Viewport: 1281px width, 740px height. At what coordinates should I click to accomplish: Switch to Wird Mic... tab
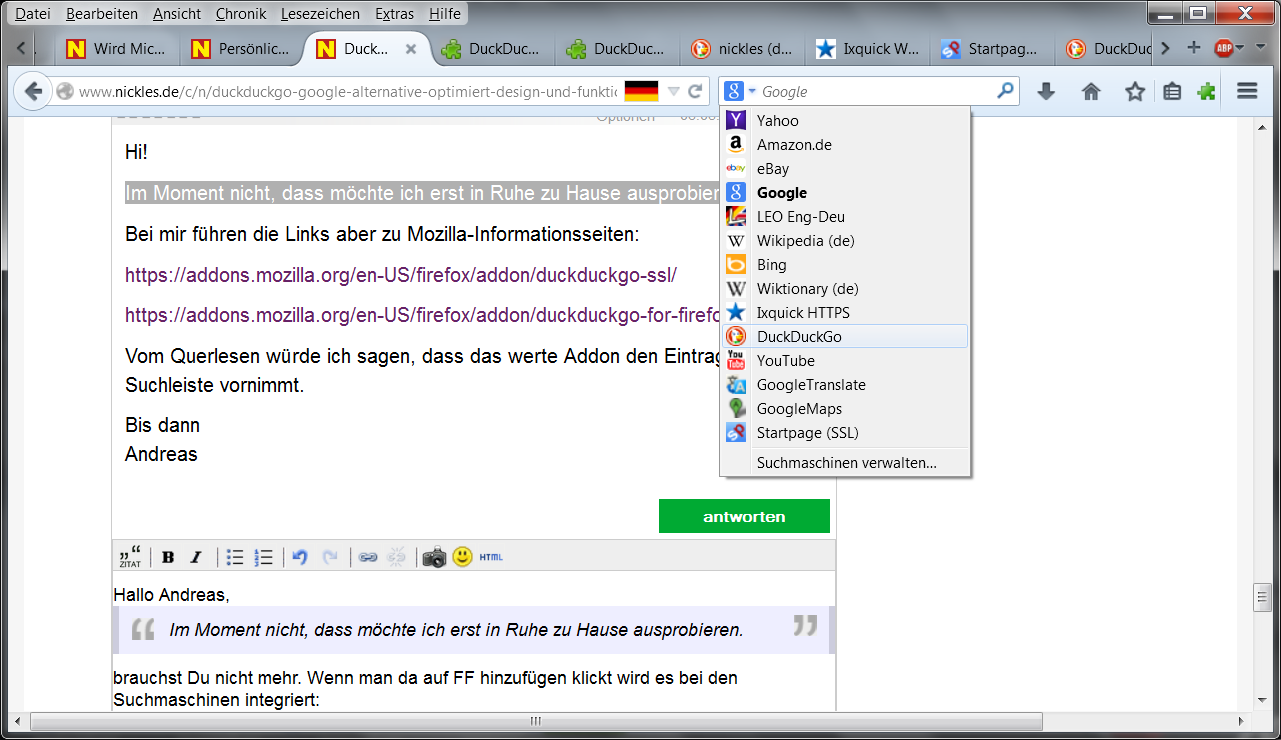[116, 48]
